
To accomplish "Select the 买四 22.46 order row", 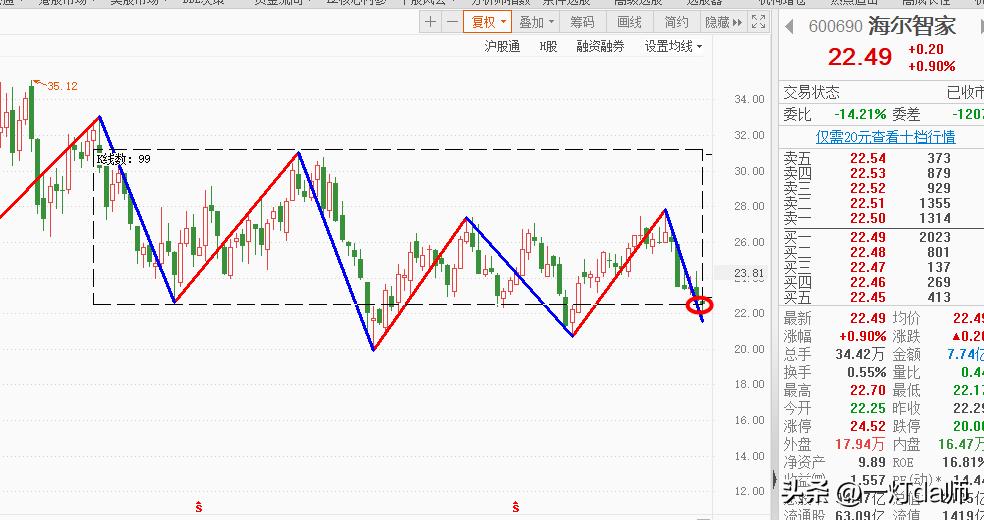I will (881, 282).
